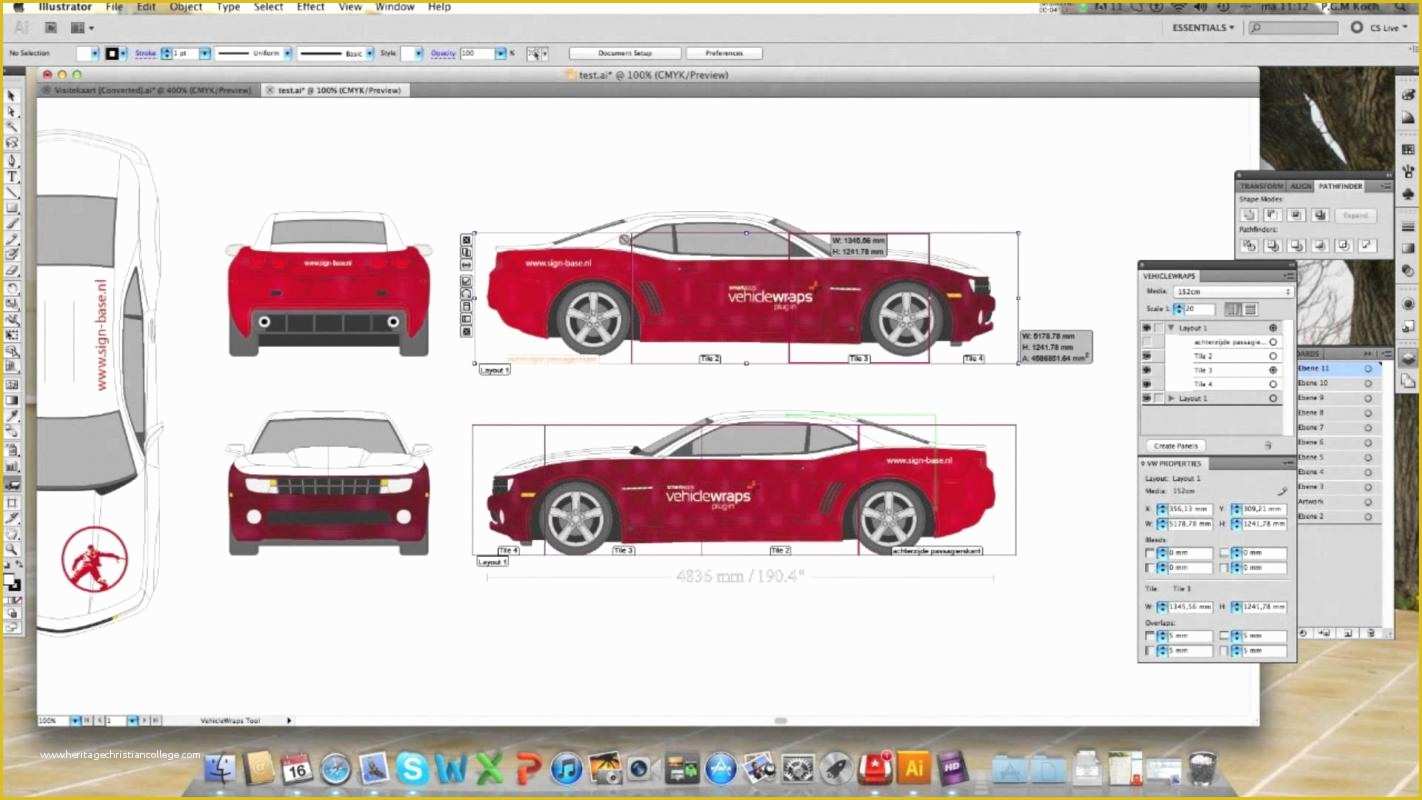Click trash icon in Vehiclewraps panel
This screenshot has width=1422, height=800.
pos(1268,445)
